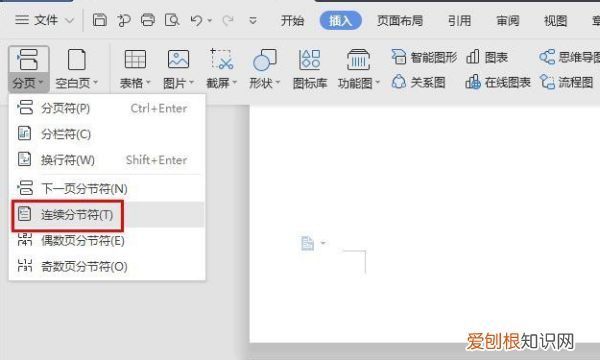This screenshot has width=600, height=360.
Task: Click the print icon in quick toolbar
Action: [x=148, y=20]
